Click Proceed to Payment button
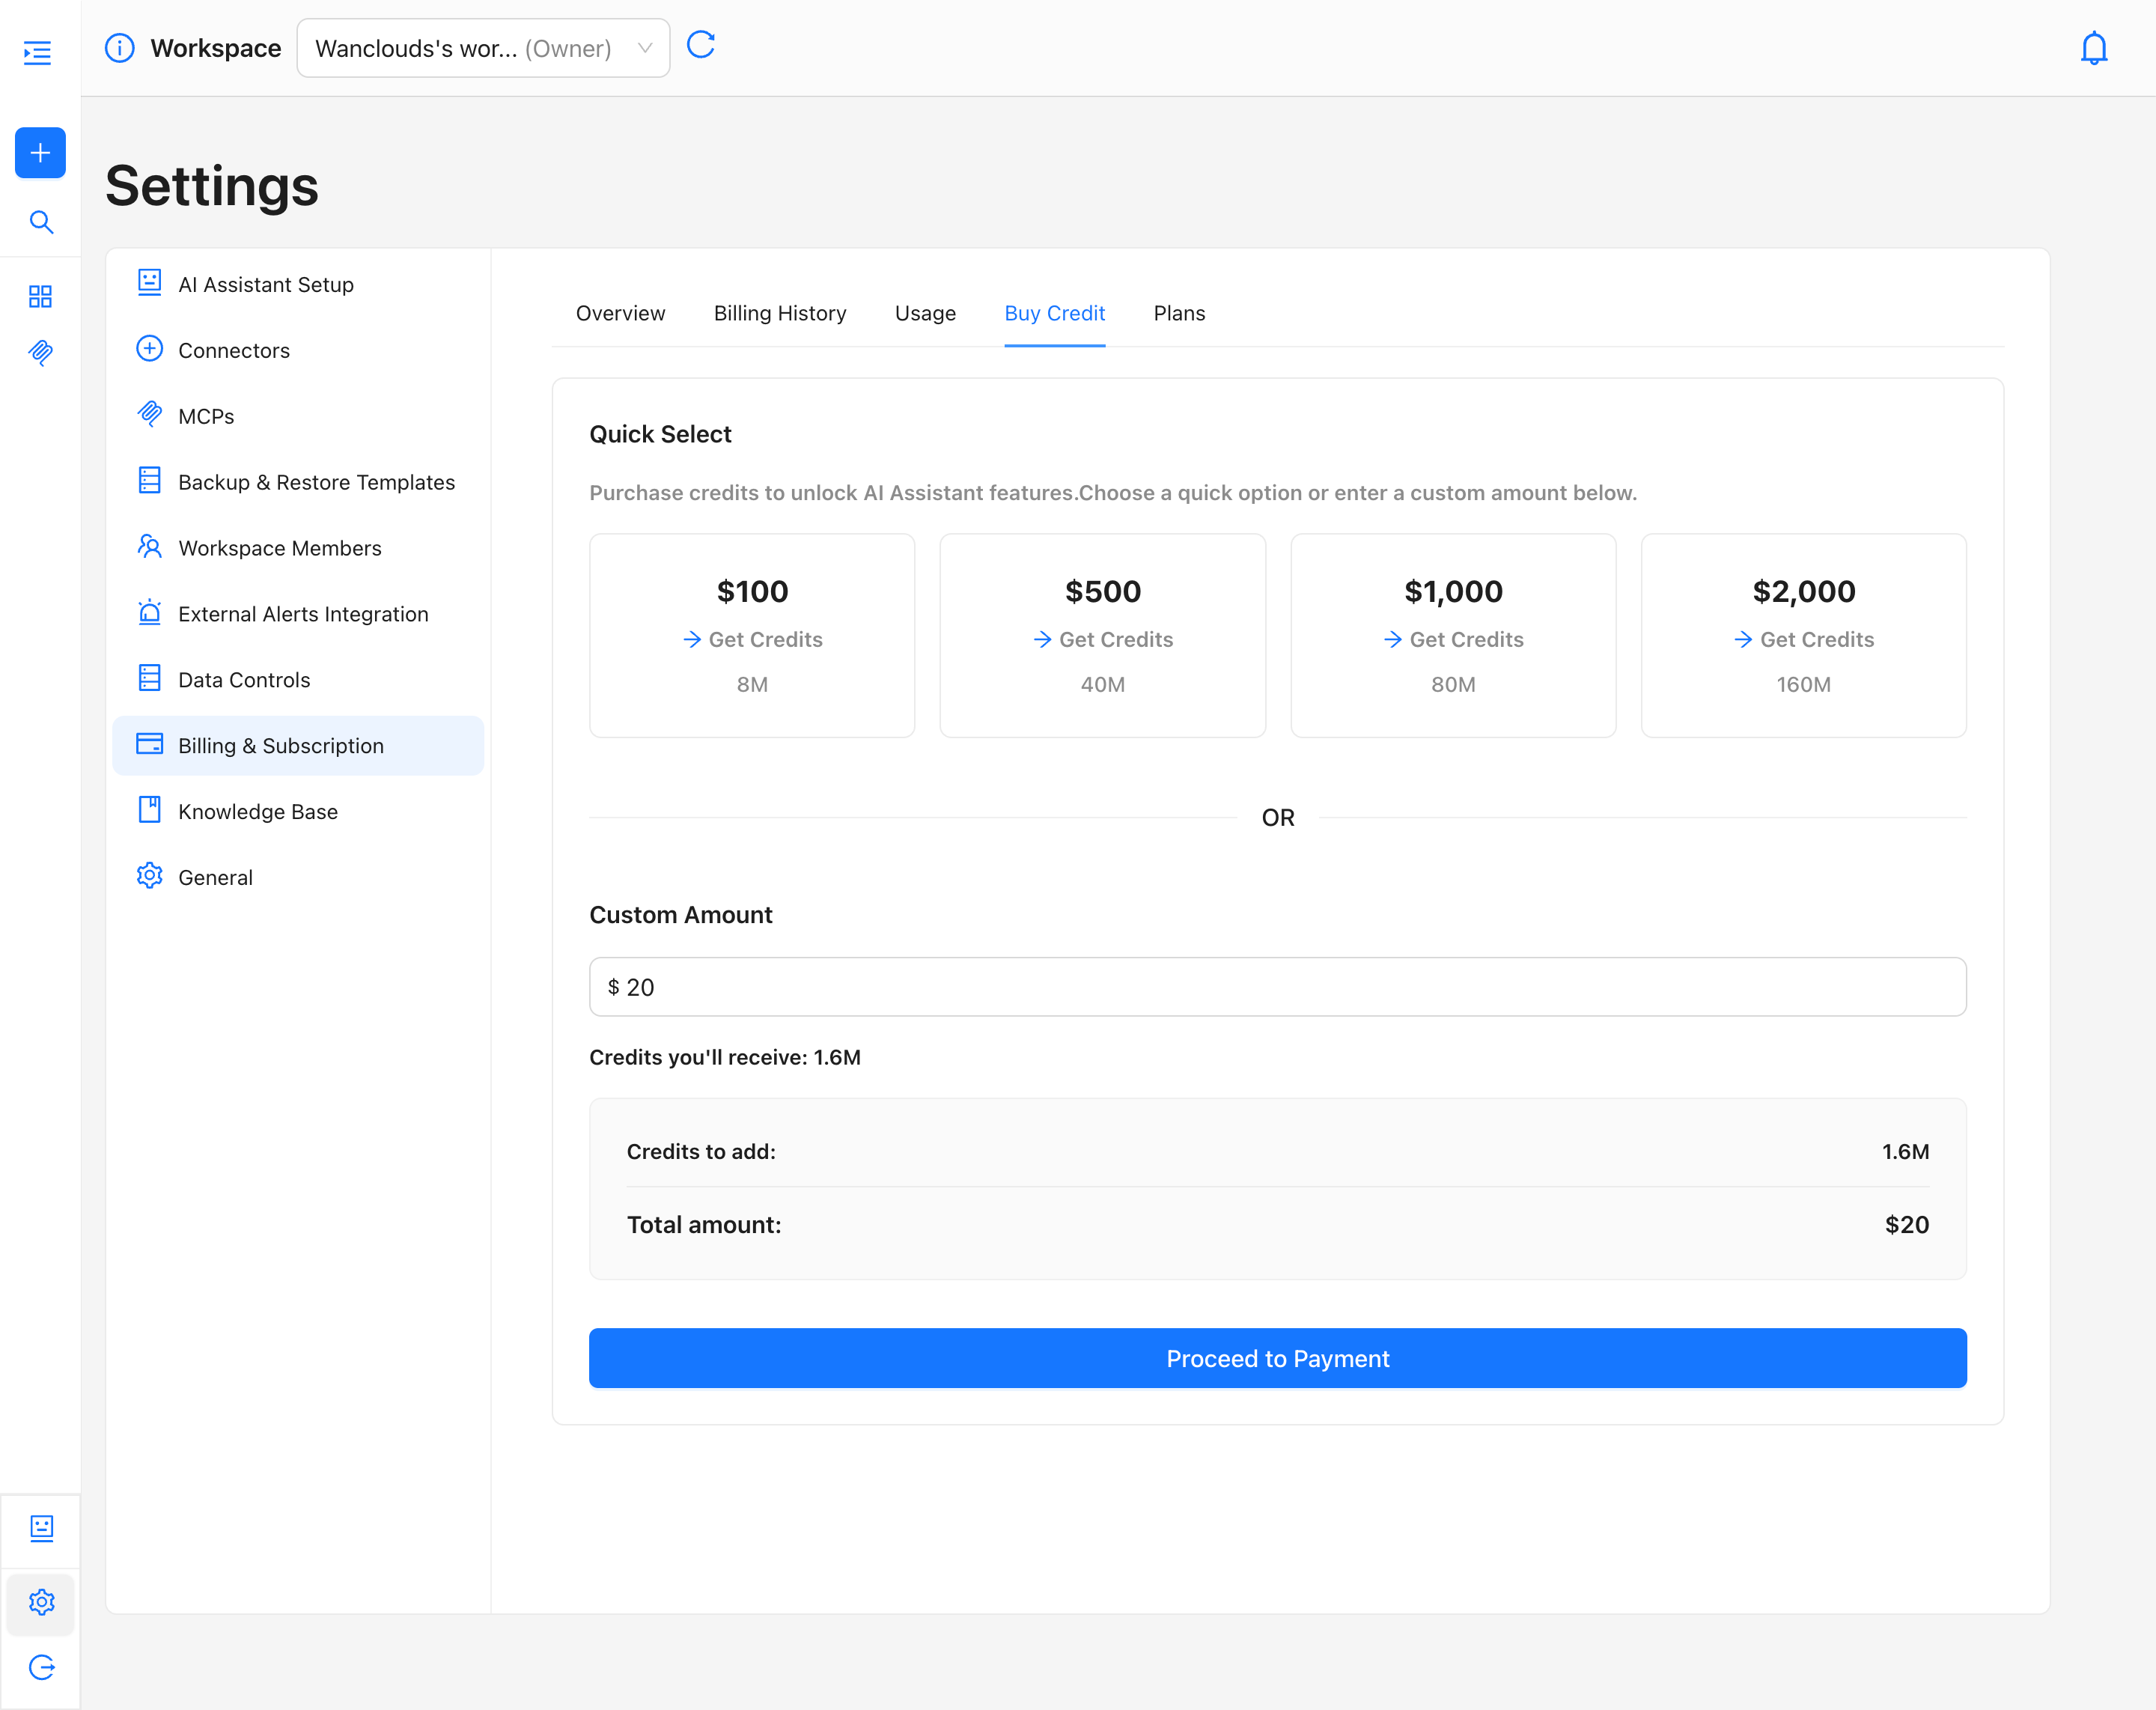The width and height of the screenshot is (2156, 1710). [1277, 1358]
